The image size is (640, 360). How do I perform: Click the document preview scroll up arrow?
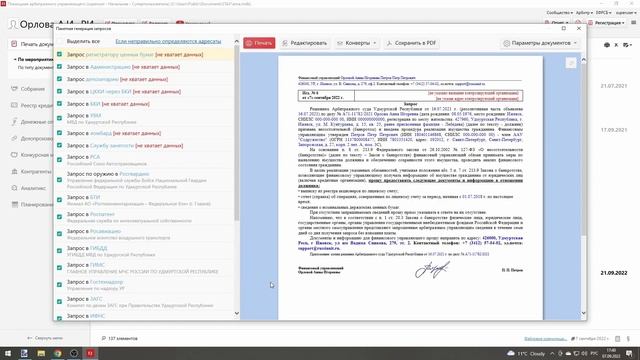click(x=583, y=60)
